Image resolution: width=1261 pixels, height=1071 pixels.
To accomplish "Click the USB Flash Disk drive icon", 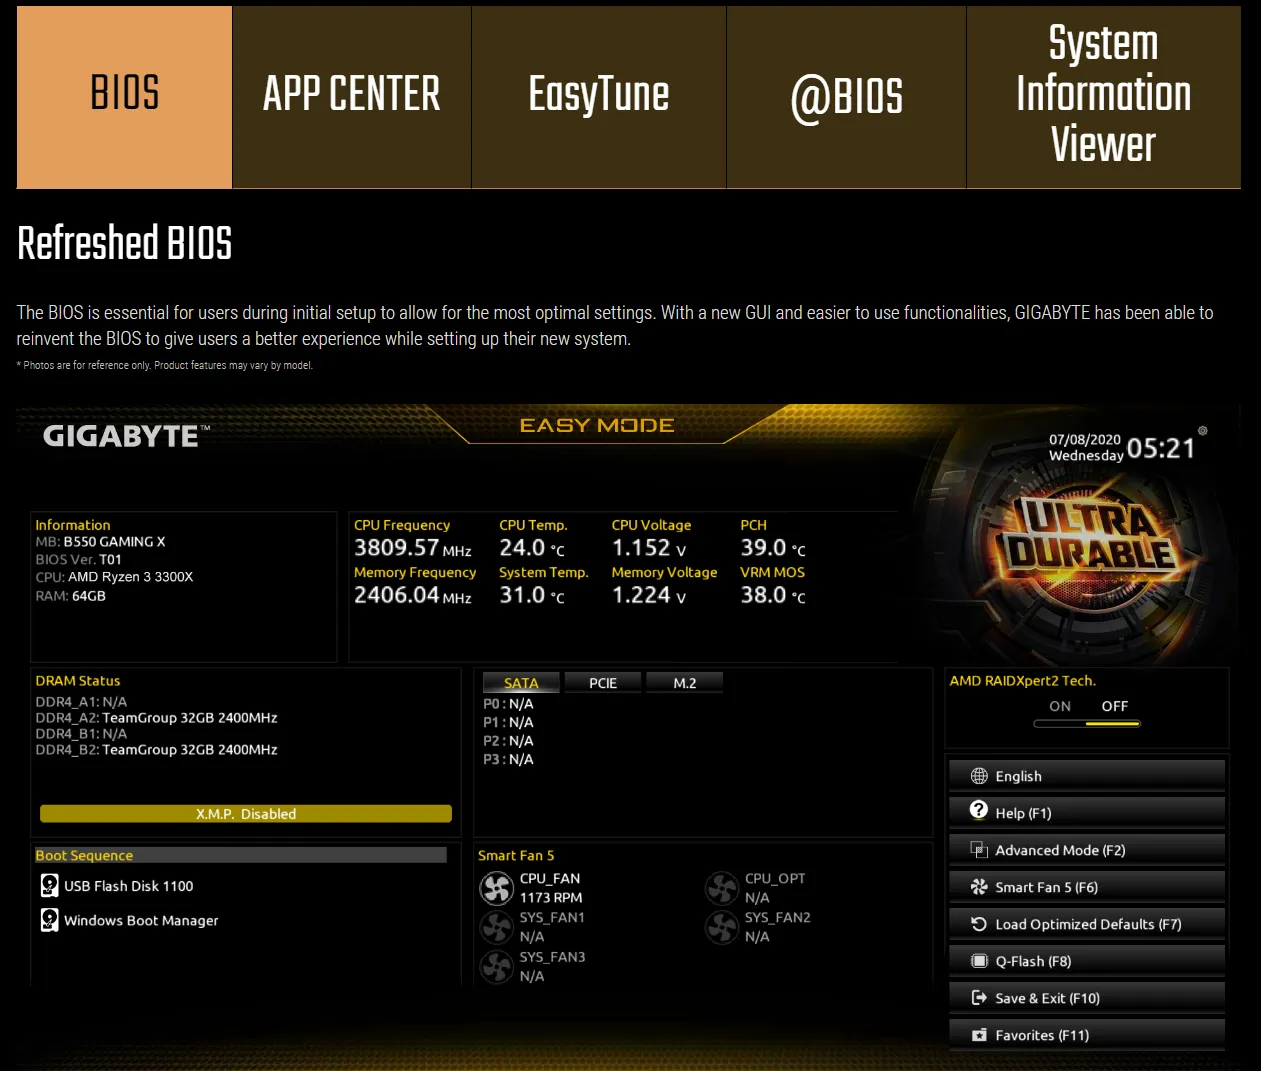I will [49, 885].
